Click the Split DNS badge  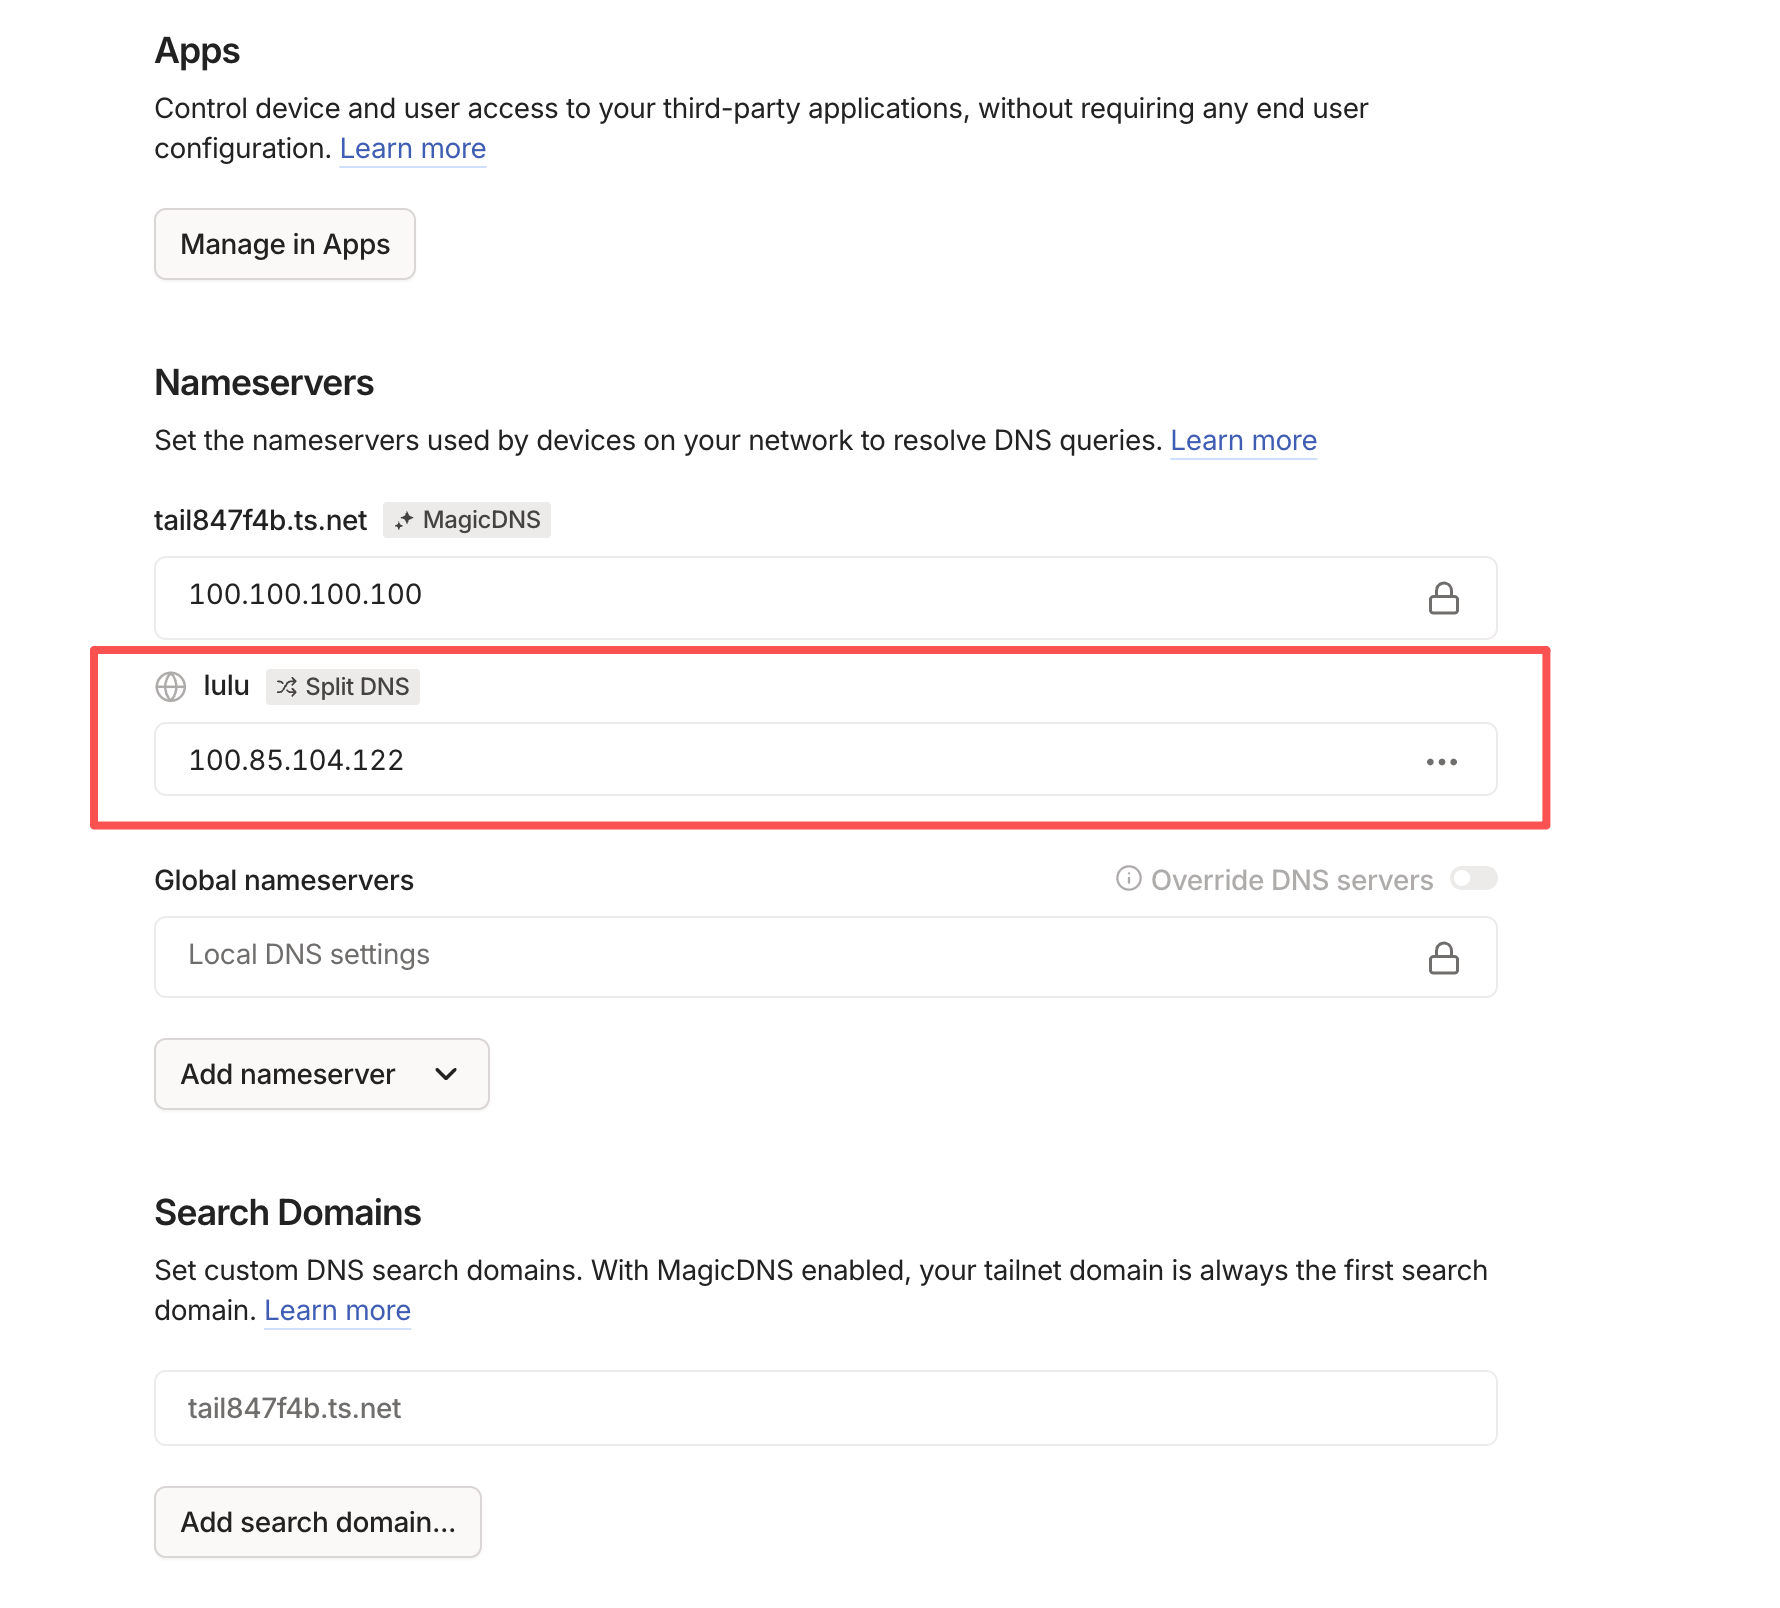point(343,687)
